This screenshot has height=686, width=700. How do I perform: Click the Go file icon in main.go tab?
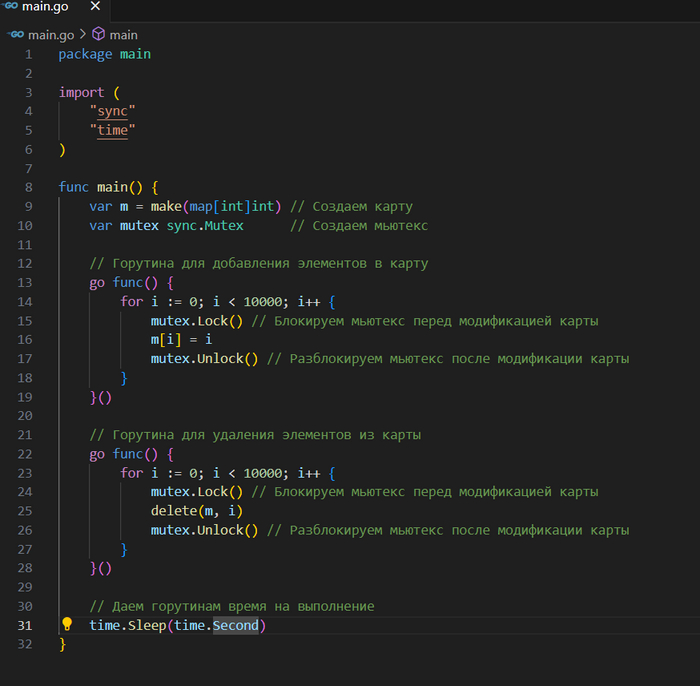10,8
